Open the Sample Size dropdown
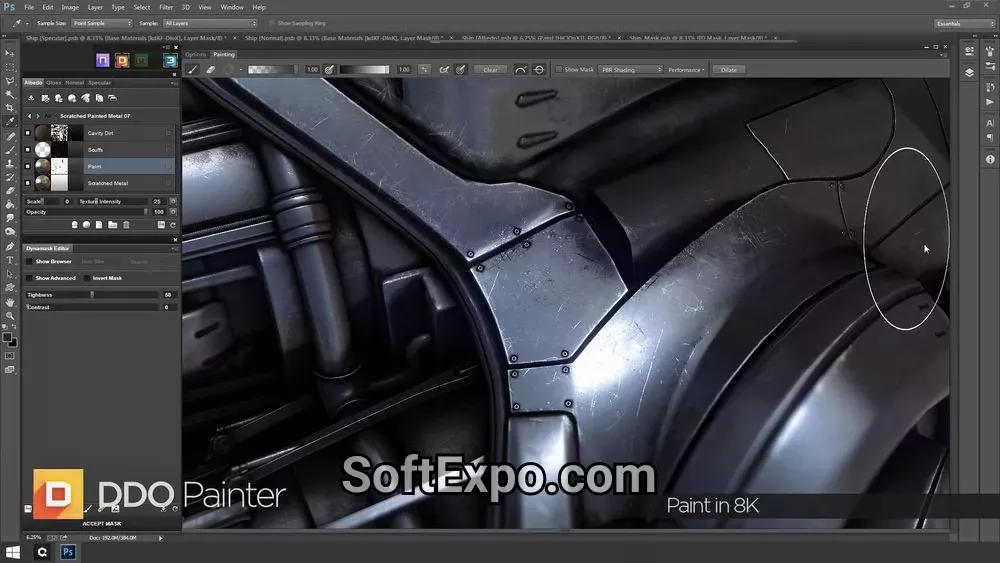 click(x=101, y=23)
